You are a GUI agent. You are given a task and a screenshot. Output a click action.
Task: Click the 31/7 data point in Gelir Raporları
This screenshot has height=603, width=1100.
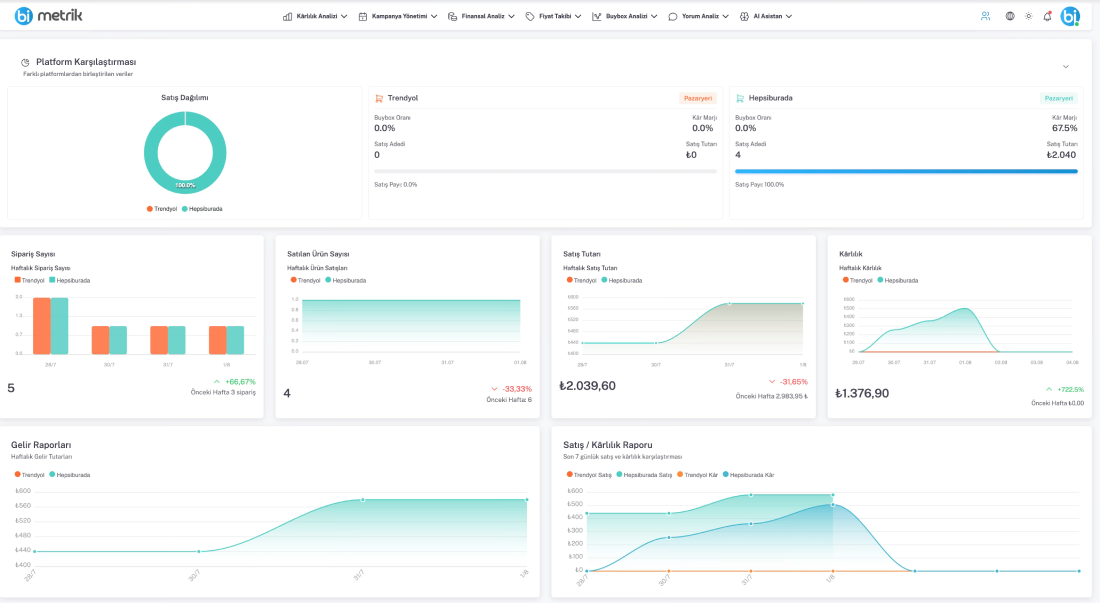tap(363, 500)
